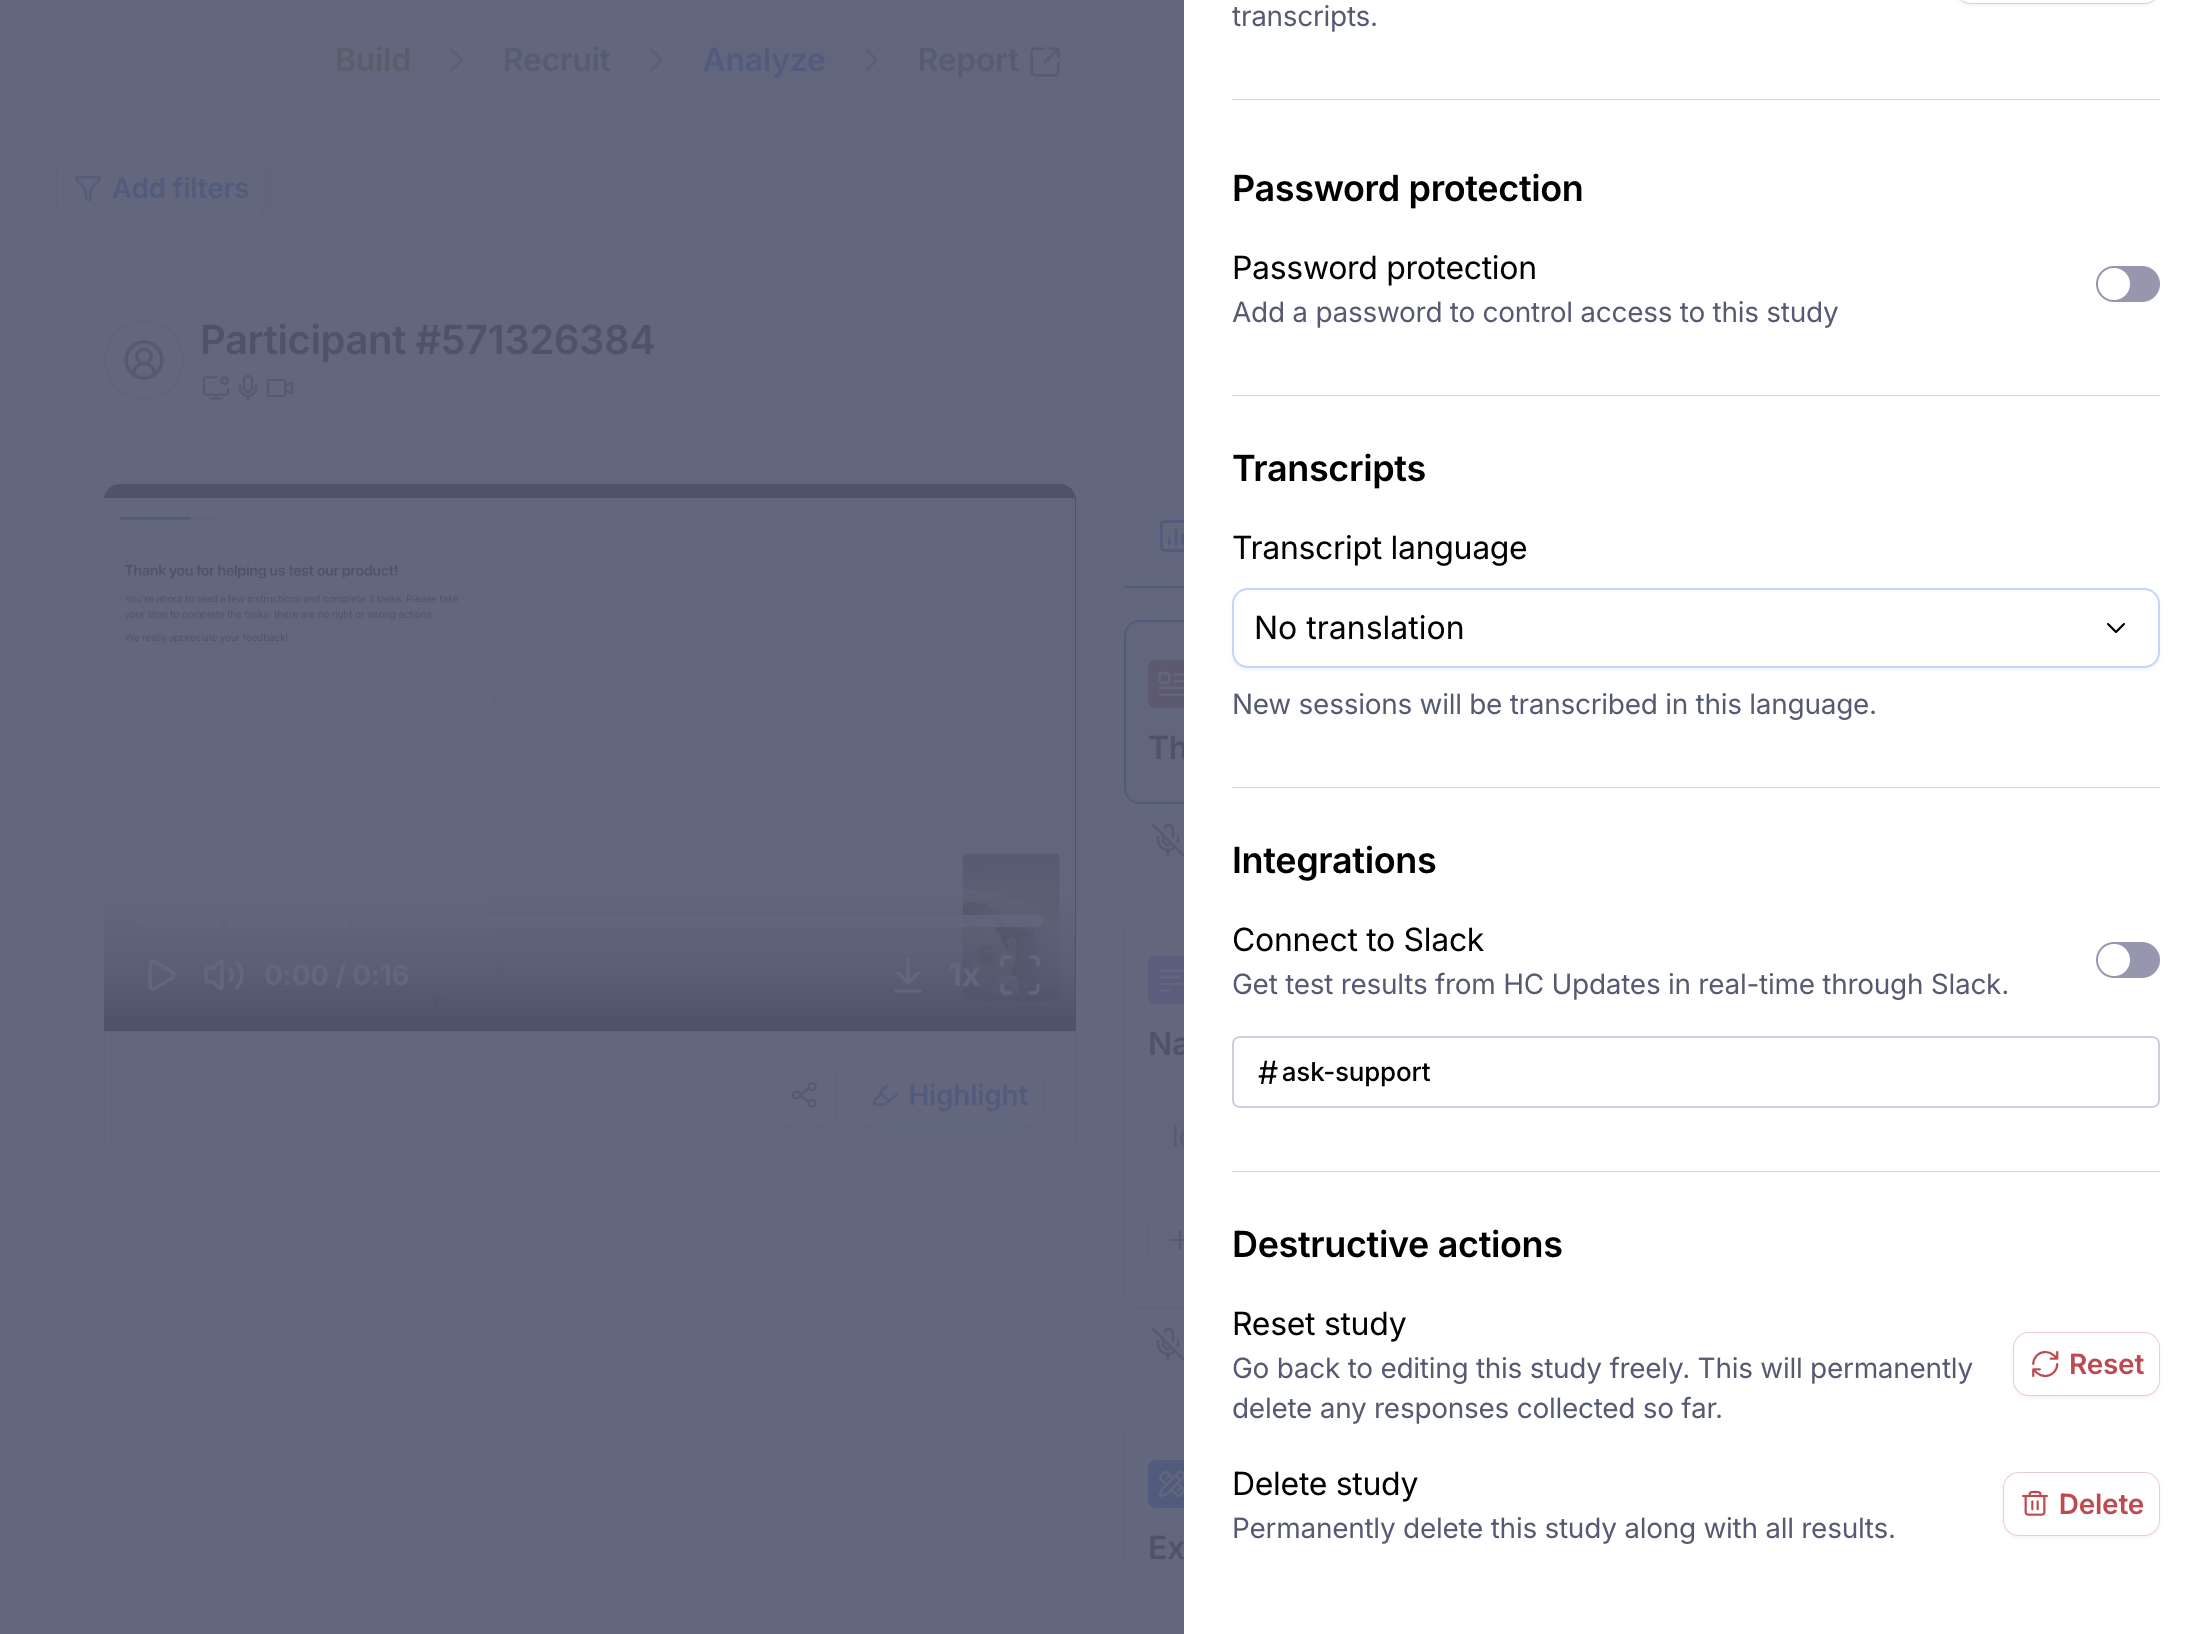Viewport: 2200px width, 1634px height.
Task: Click the download icon in video controls
Action: [x=908, y=975]
